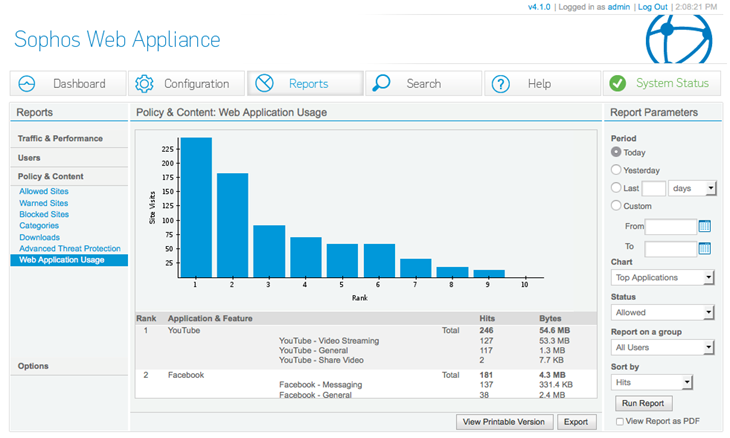Select the Yesterday period radio button
The image size is (730, 438).
pos(616,169)
